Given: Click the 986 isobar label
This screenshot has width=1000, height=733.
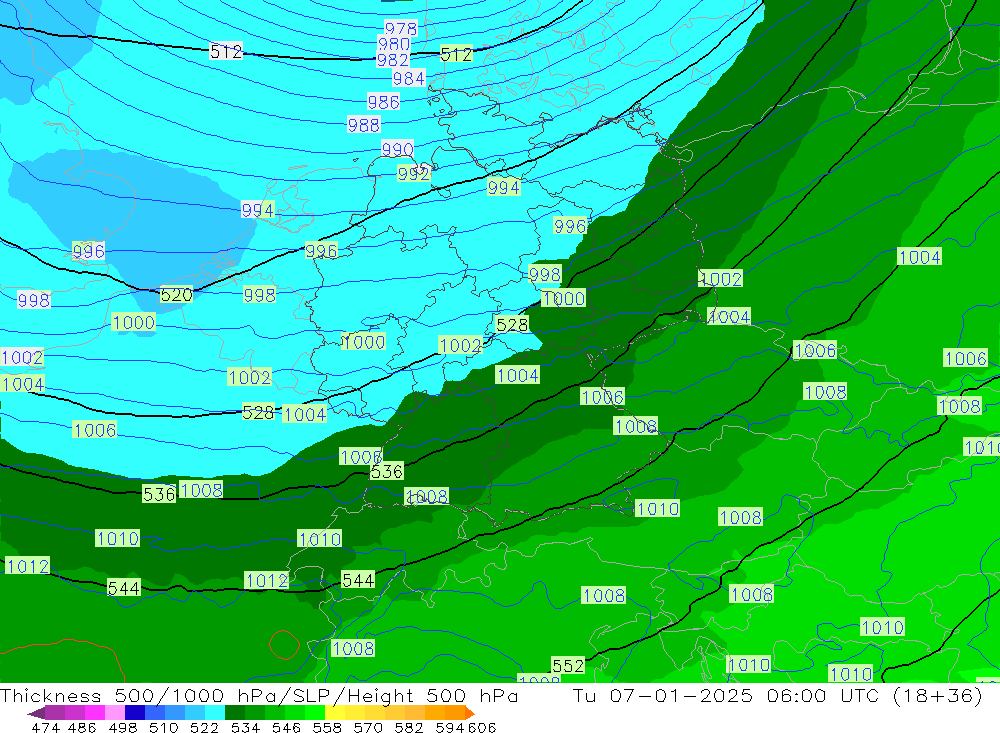Looking at the screenshot, I should click(383, 101).
